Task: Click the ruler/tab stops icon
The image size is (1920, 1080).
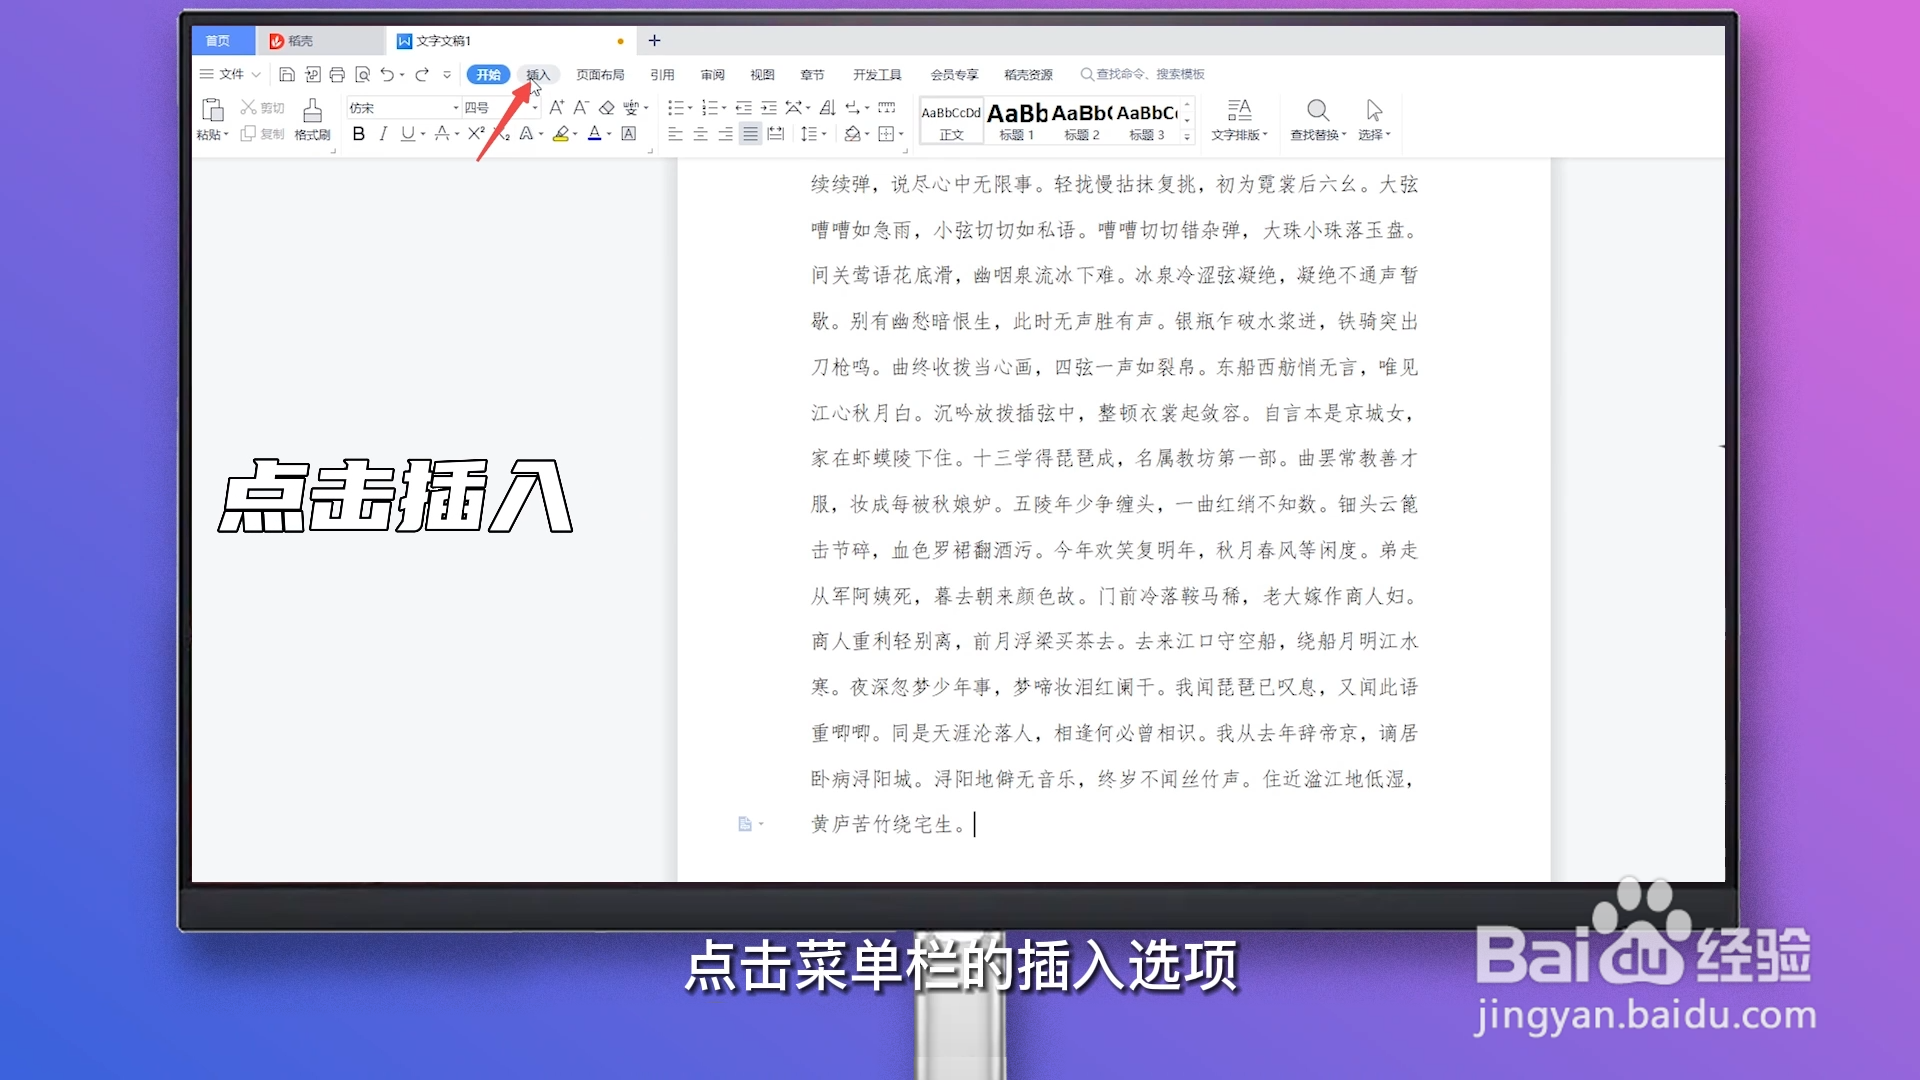Action: click(x=886, y=107)
